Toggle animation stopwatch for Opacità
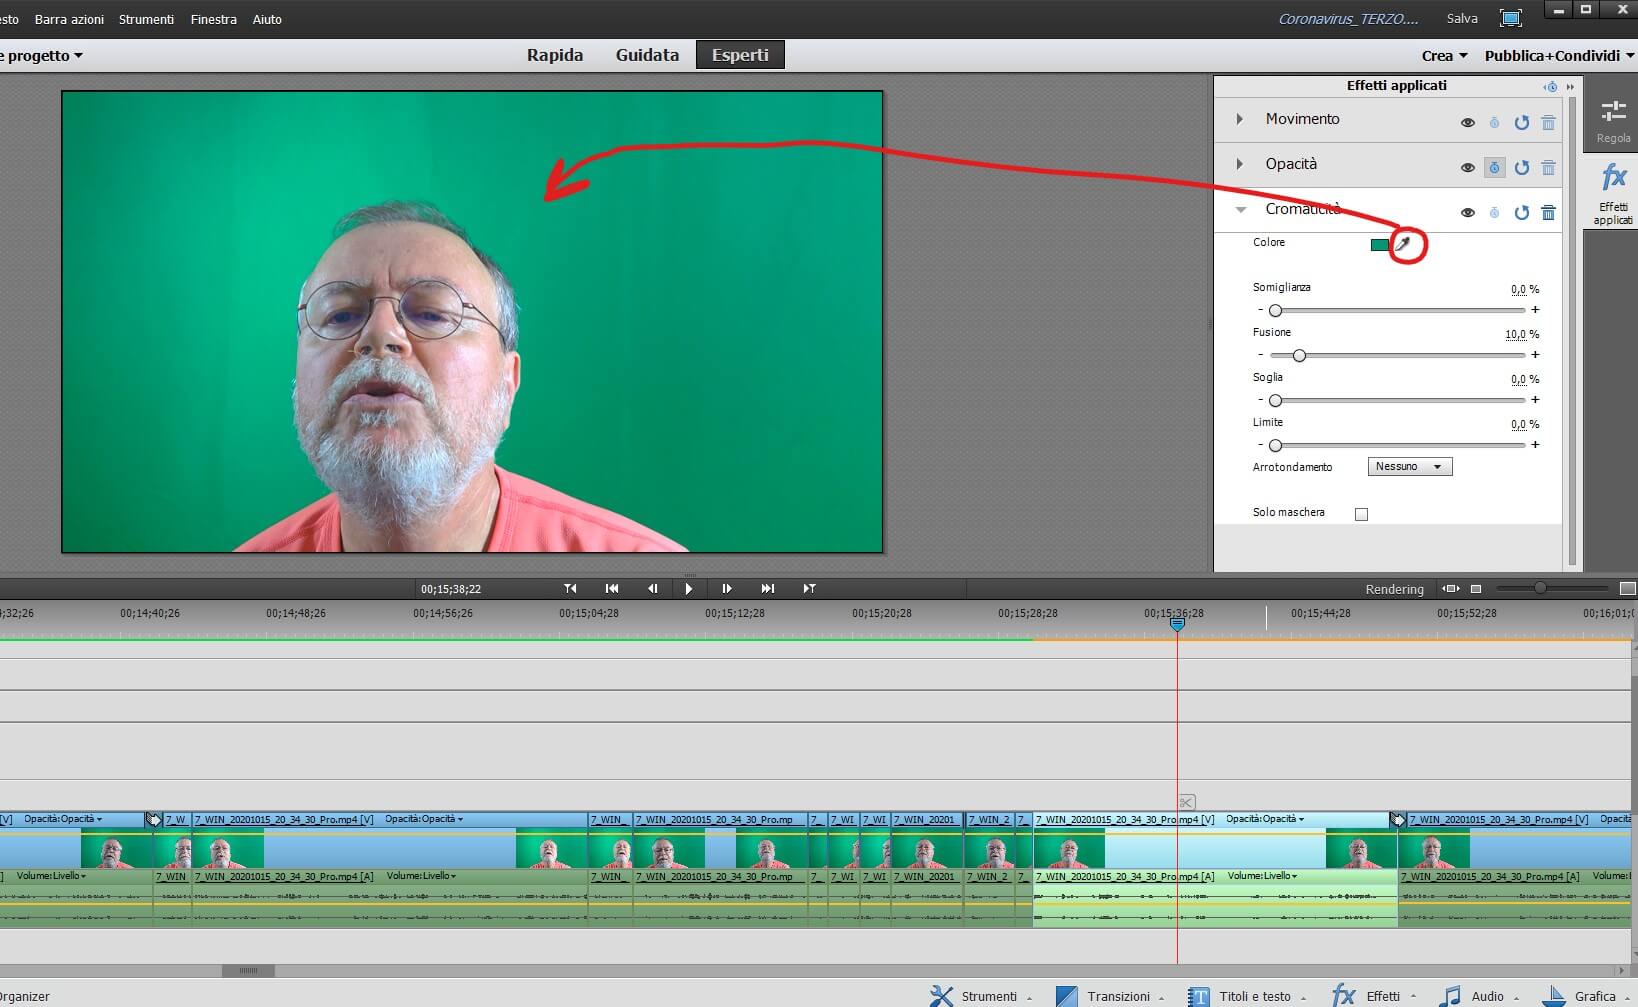1638x1007 pixels. tap(1494, 167)
